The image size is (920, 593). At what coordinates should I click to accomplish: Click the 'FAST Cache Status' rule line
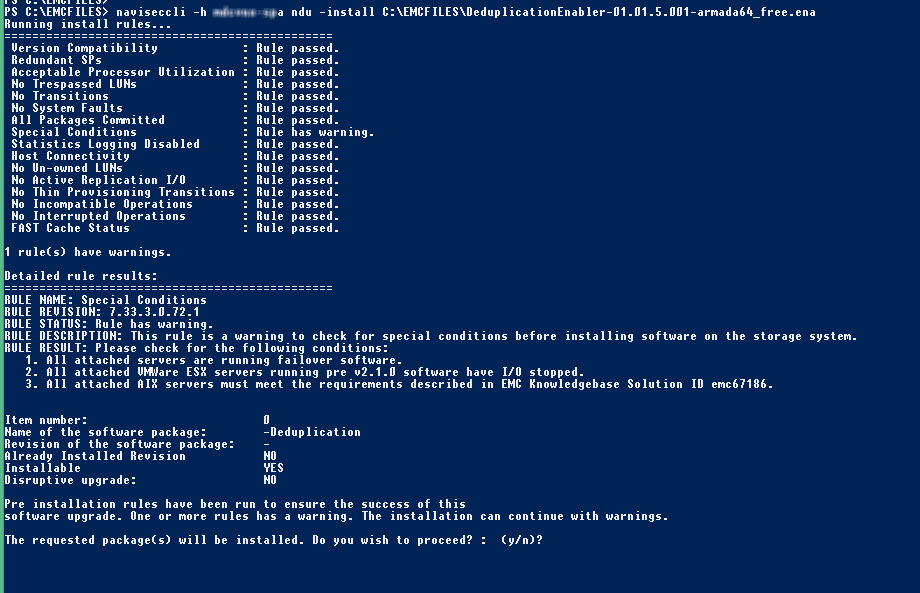tap(175, 228)
